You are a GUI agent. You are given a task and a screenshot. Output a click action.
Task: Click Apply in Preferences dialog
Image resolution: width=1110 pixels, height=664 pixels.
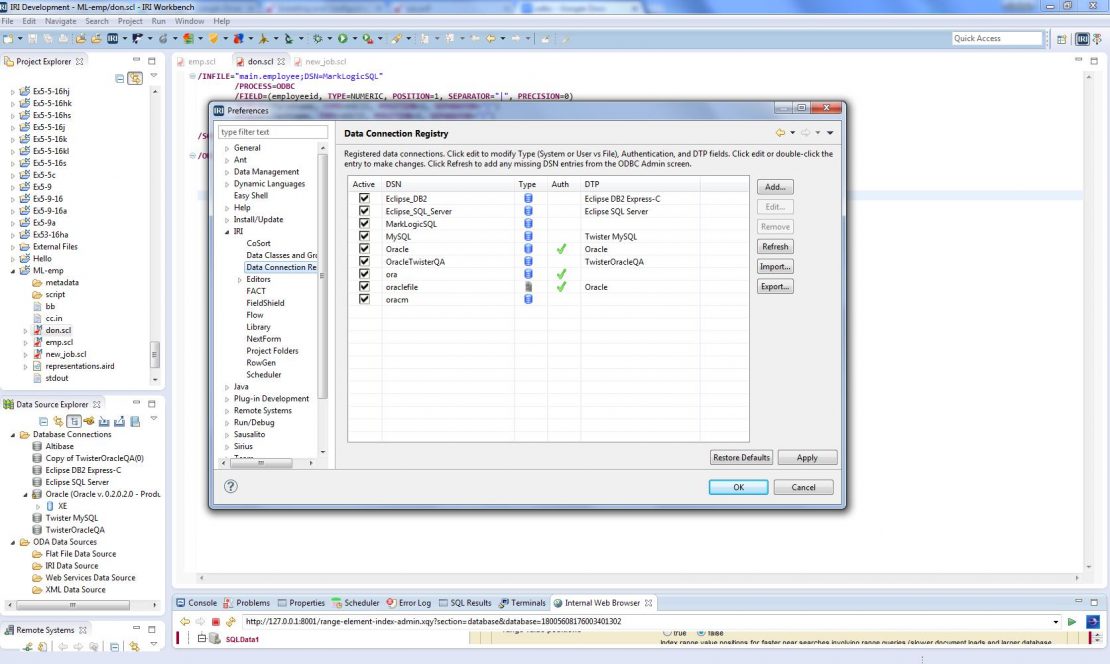[x=807, y=457]
